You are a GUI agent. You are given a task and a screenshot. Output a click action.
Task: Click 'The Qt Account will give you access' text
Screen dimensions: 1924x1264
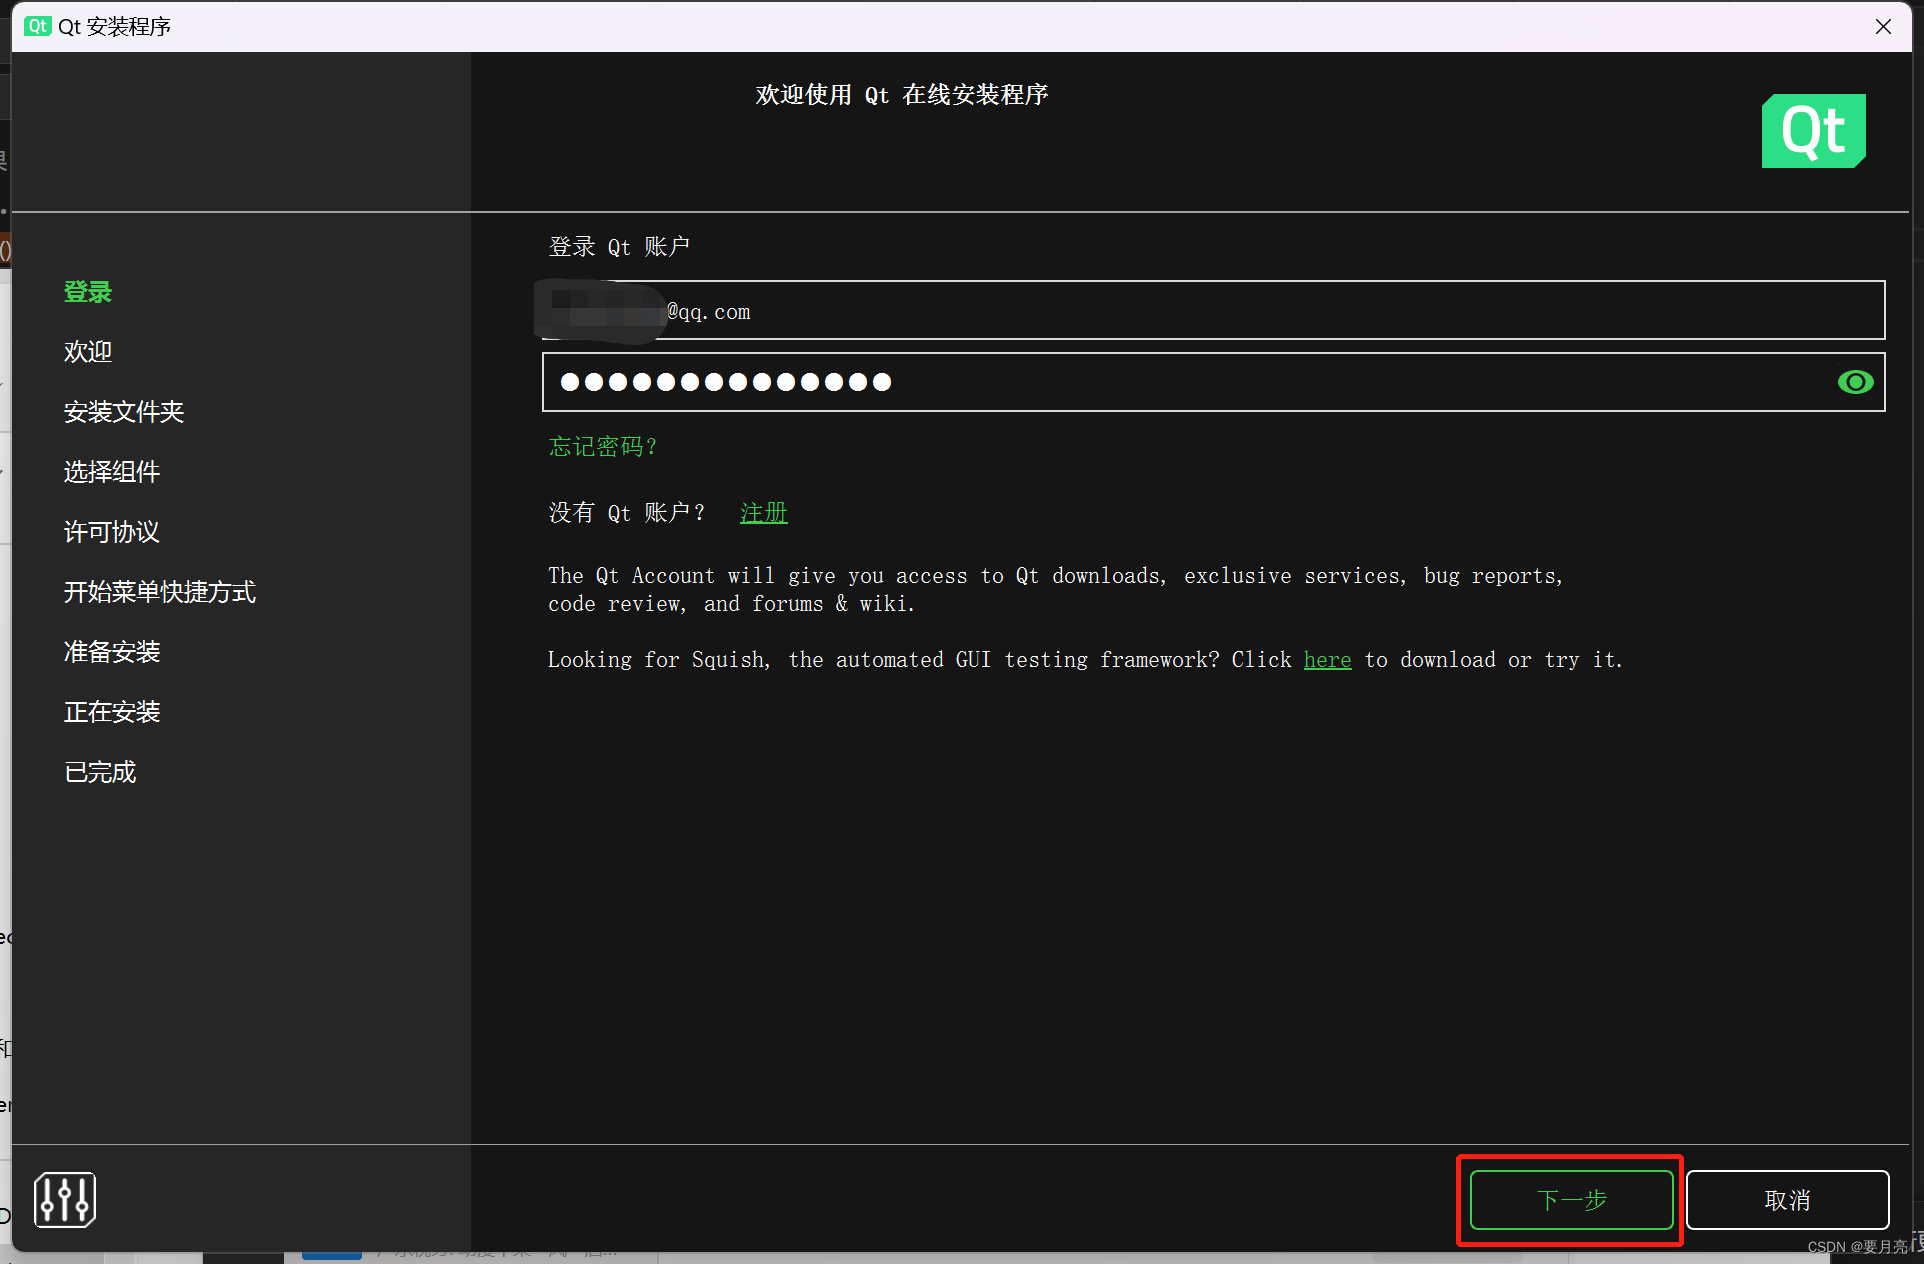click(1055, 590)
